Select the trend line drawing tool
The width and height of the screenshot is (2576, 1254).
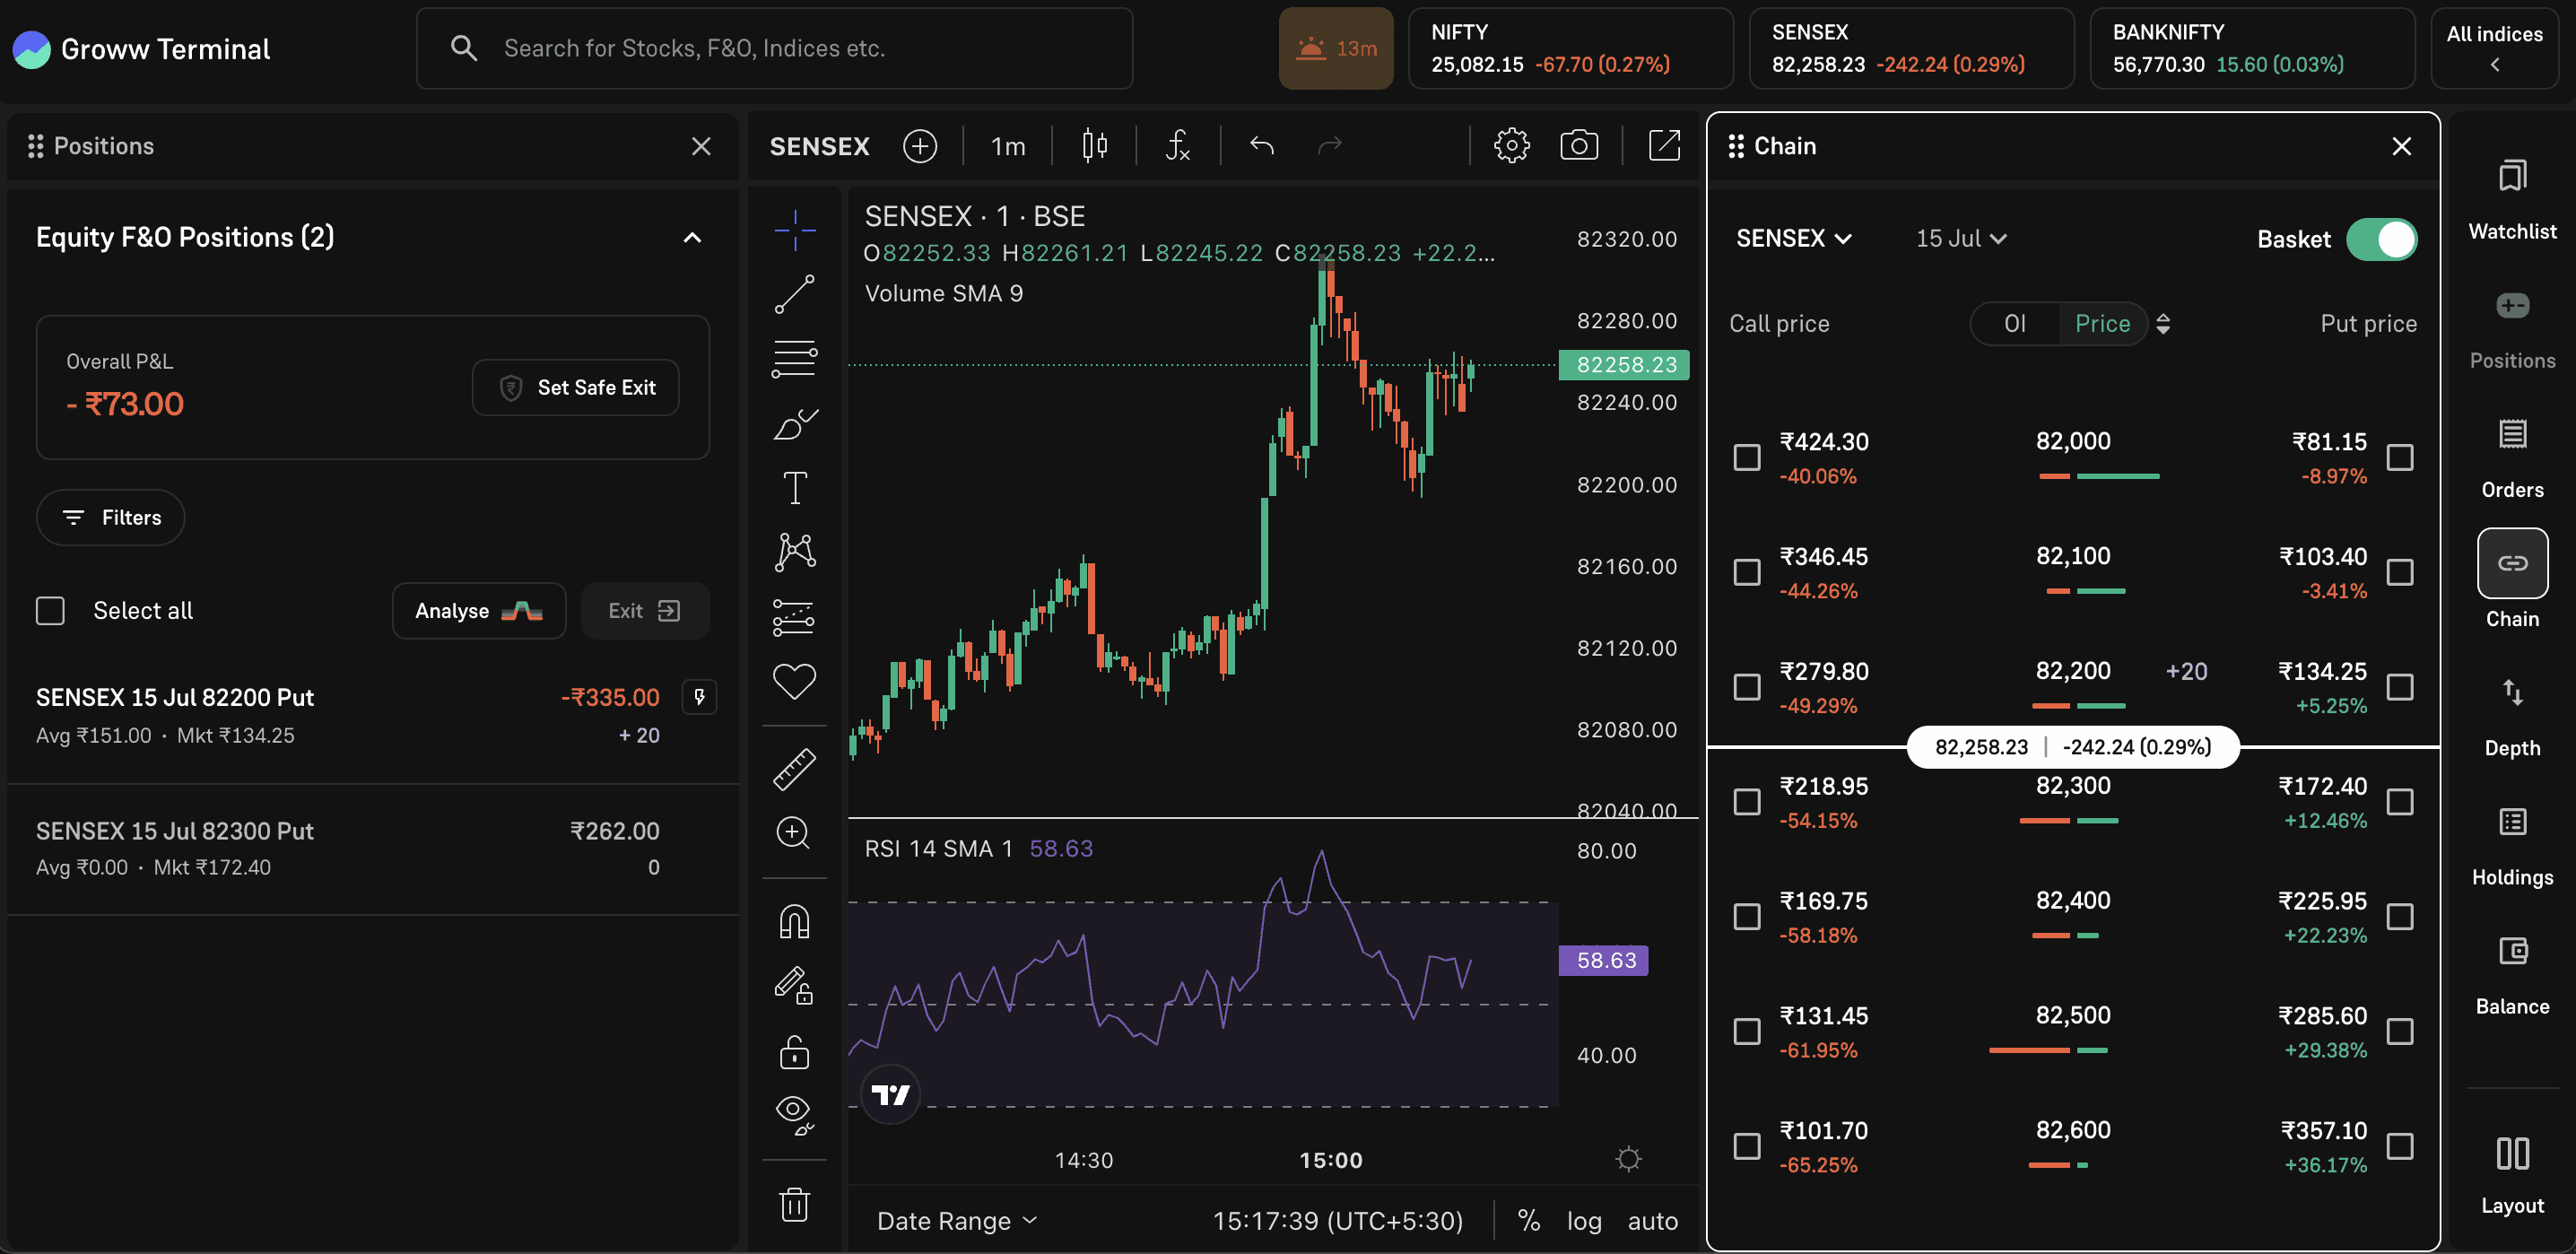pos(793,294)
